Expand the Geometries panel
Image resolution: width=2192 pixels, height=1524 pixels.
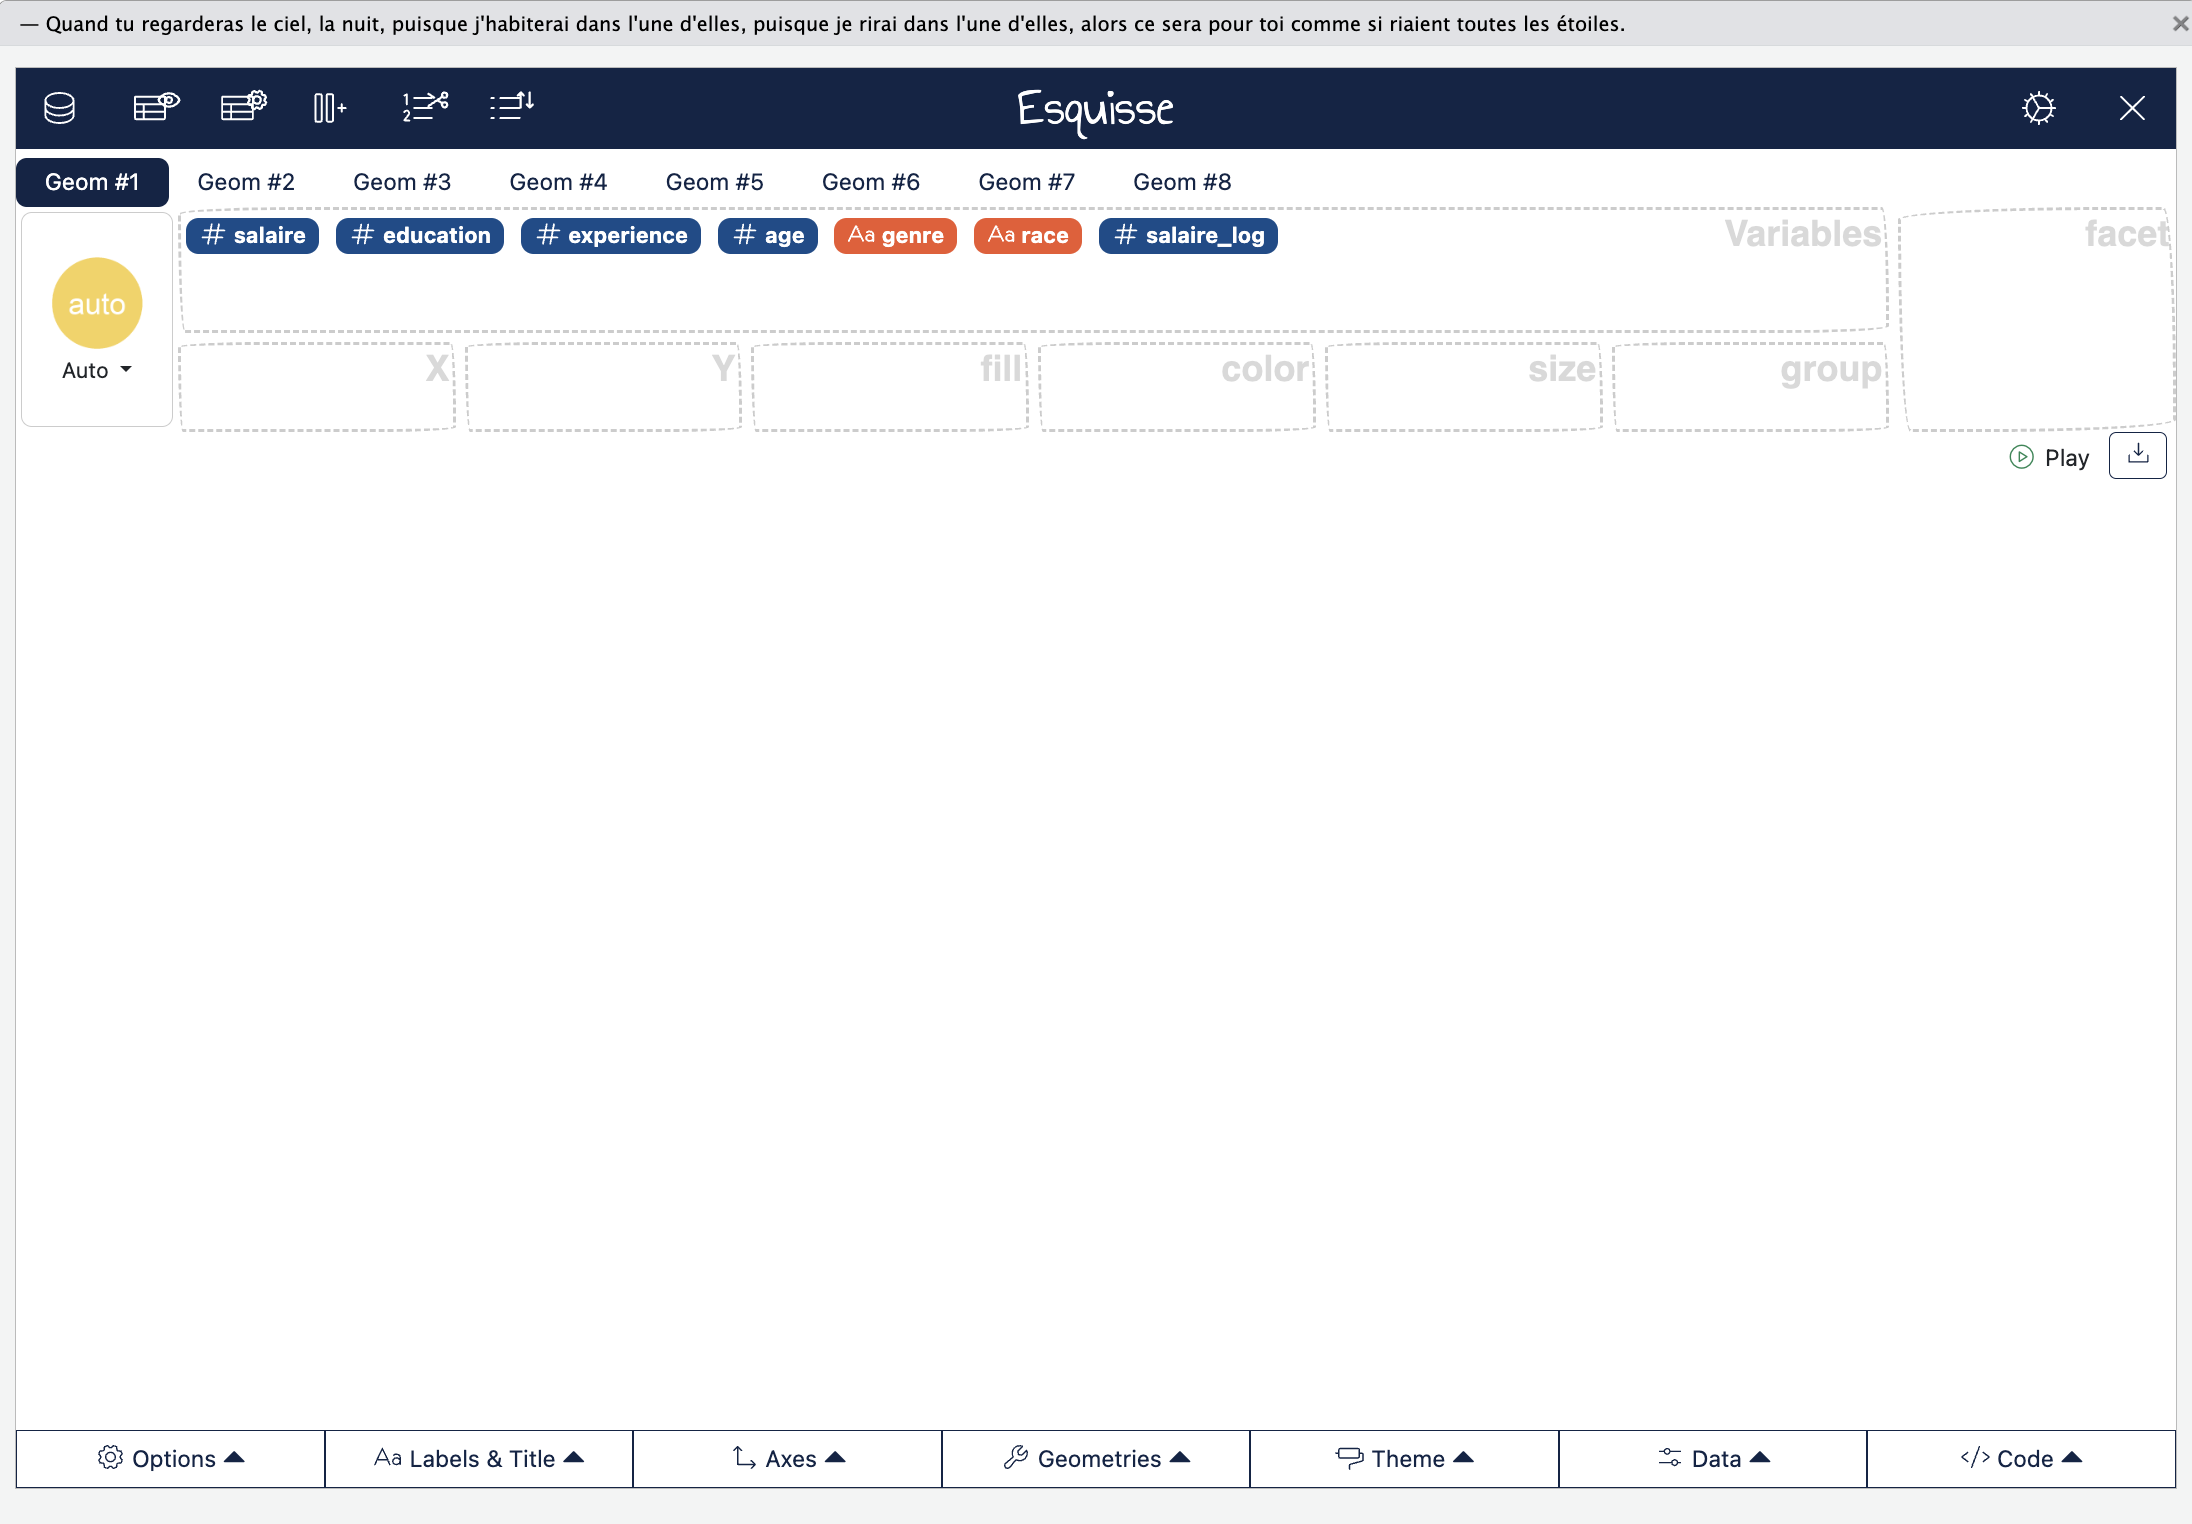coord(1096,1459)
